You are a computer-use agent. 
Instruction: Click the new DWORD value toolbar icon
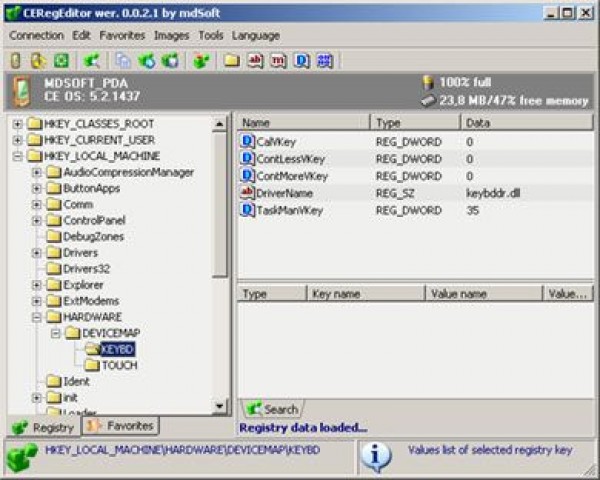tap(301, 61)
